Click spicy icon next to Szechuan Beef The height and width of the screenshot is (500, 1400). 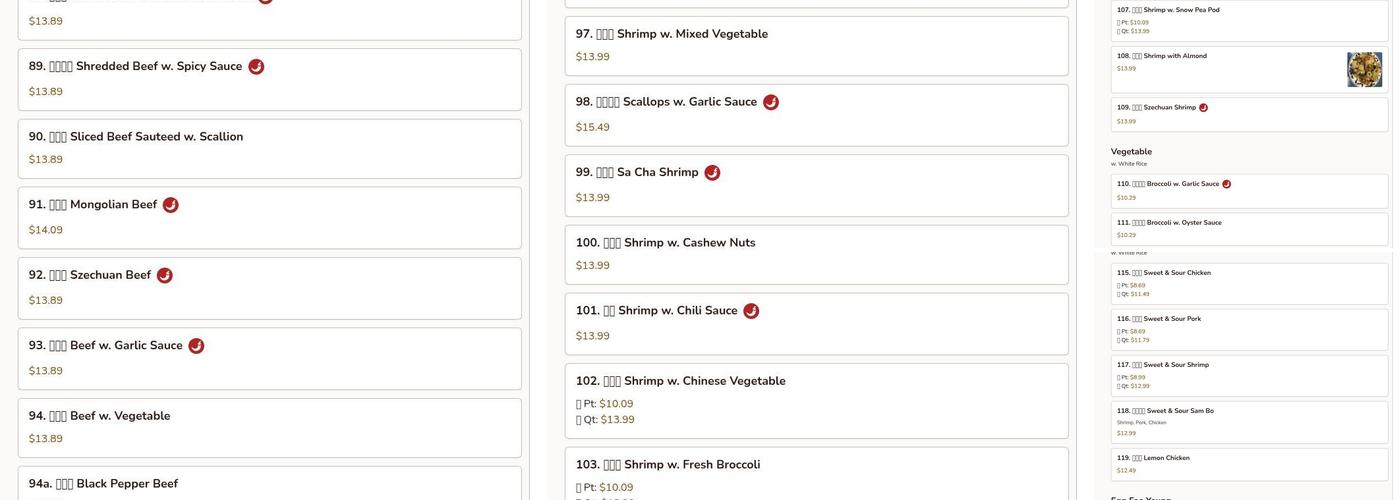click(165, 276)
